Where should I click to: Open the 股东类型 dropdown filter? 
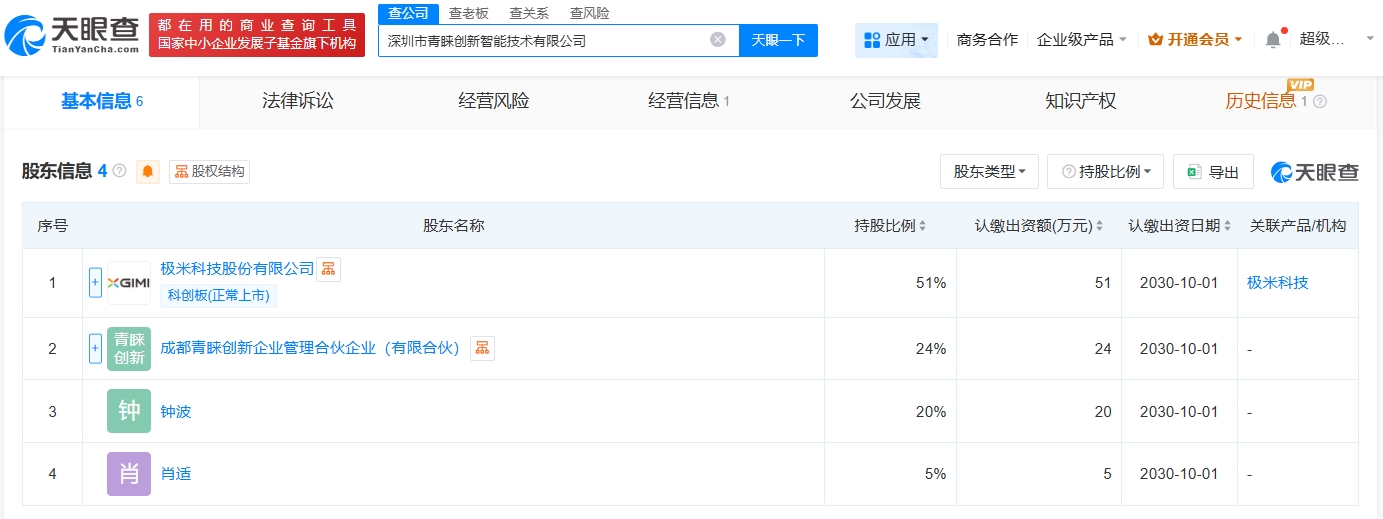coord(989,172)
